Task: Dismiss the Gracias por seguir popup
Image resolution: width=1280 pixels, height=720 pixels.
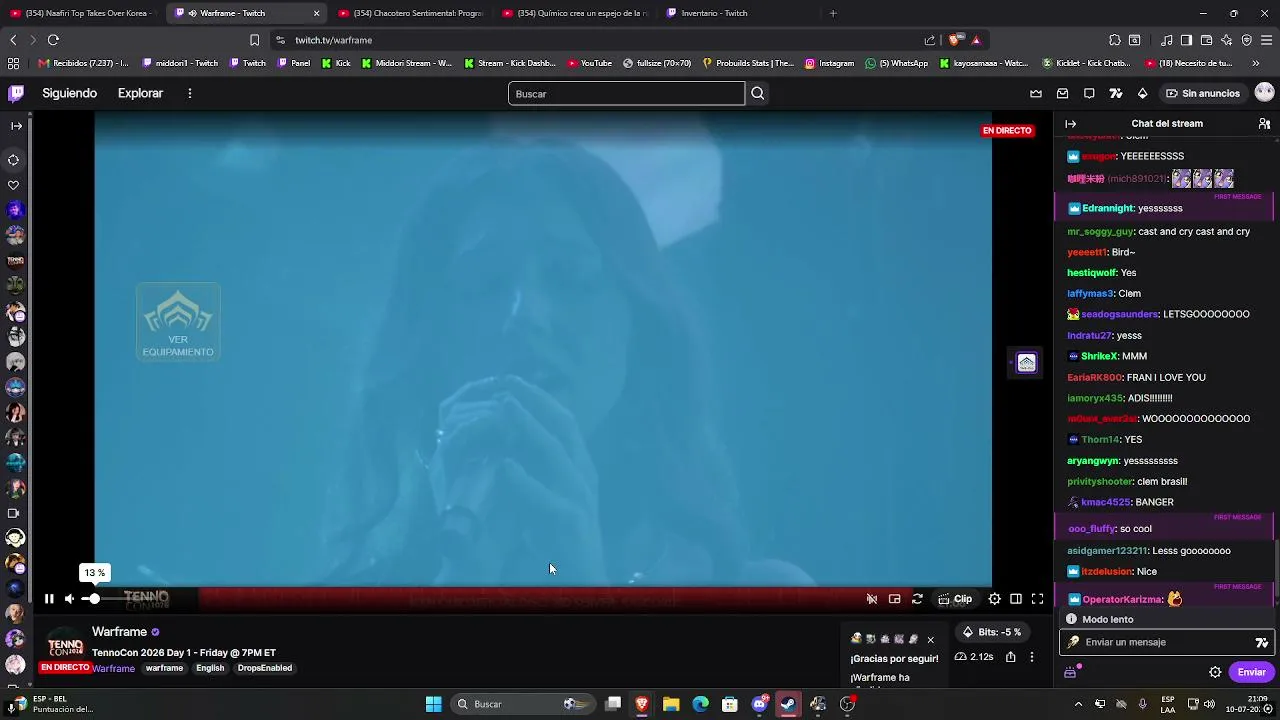Action: pyautogui.click(x=930, y=639)
